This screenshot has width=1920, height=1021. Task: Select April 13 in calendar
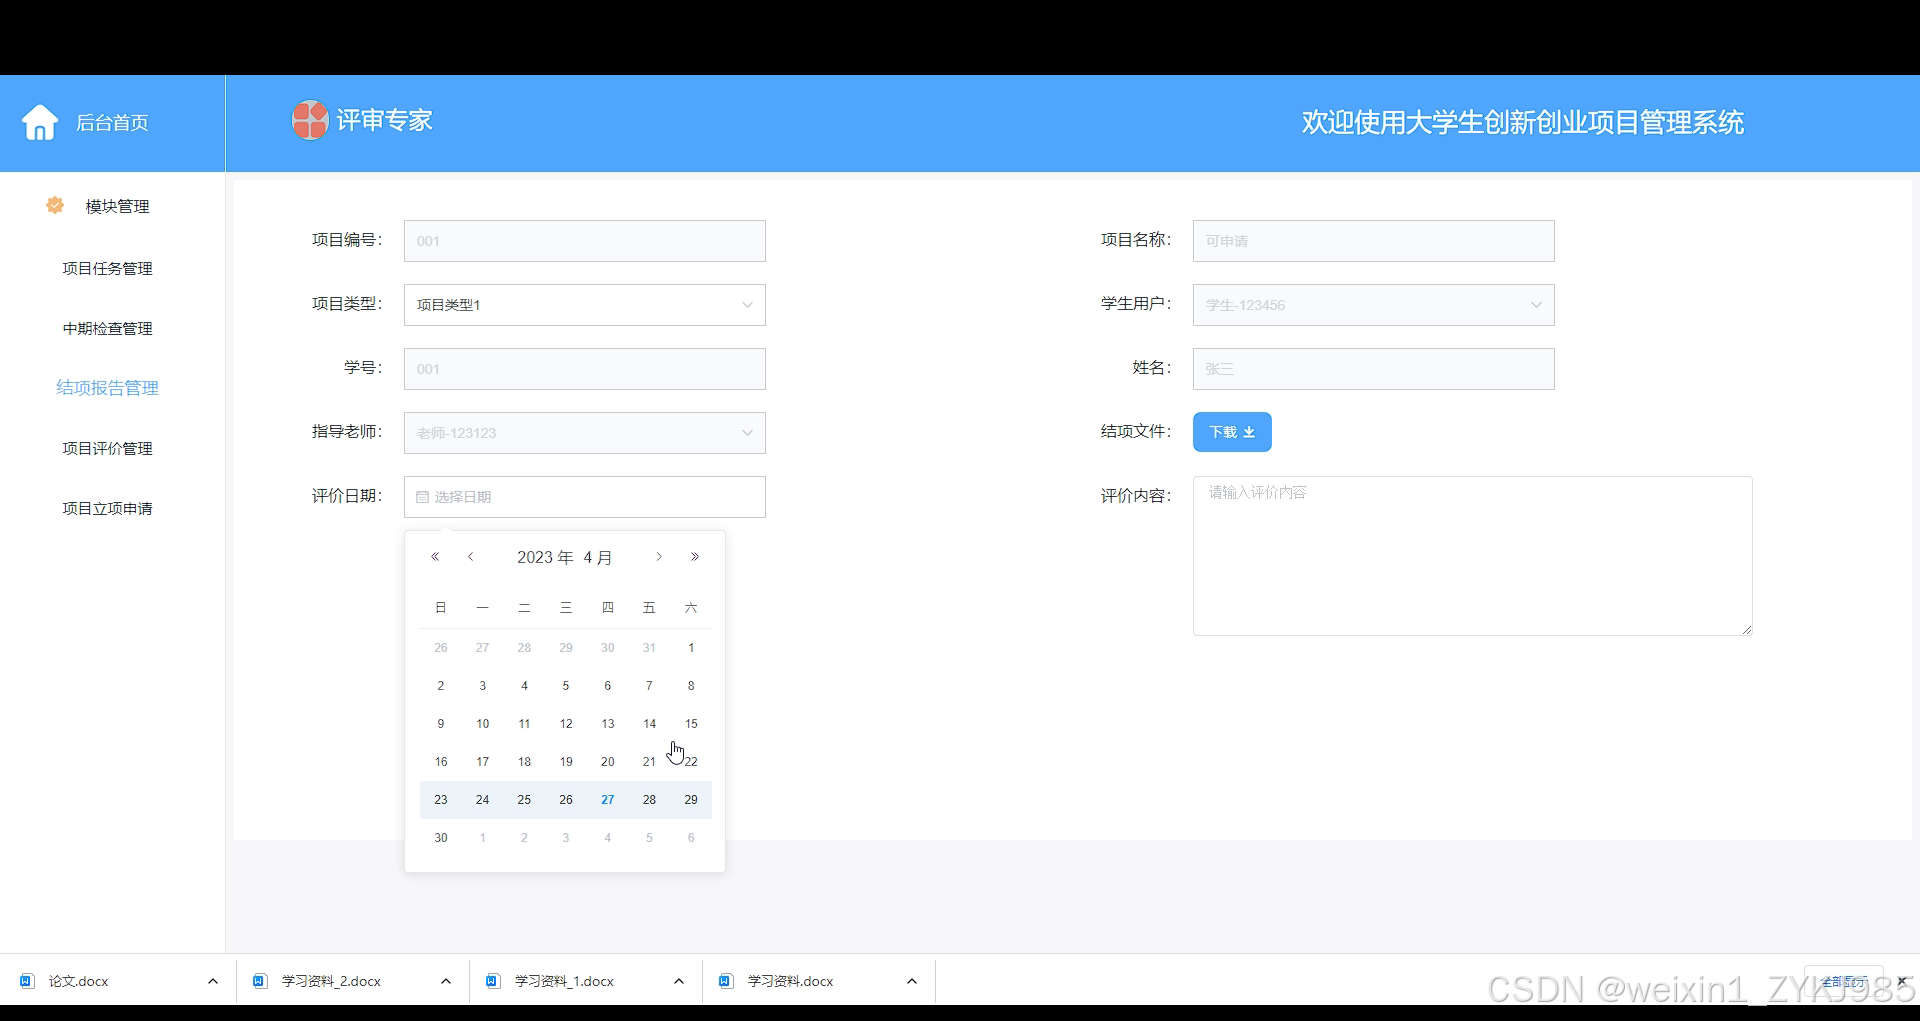(x=608, y=724)
